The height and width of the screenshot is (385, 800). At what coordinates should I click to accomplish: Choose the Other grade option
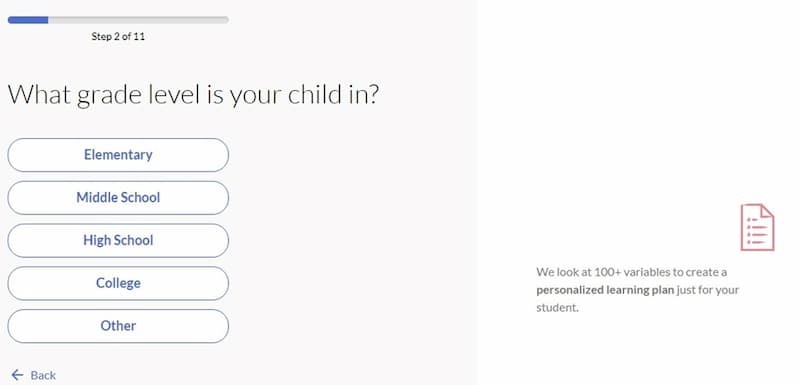118,326
